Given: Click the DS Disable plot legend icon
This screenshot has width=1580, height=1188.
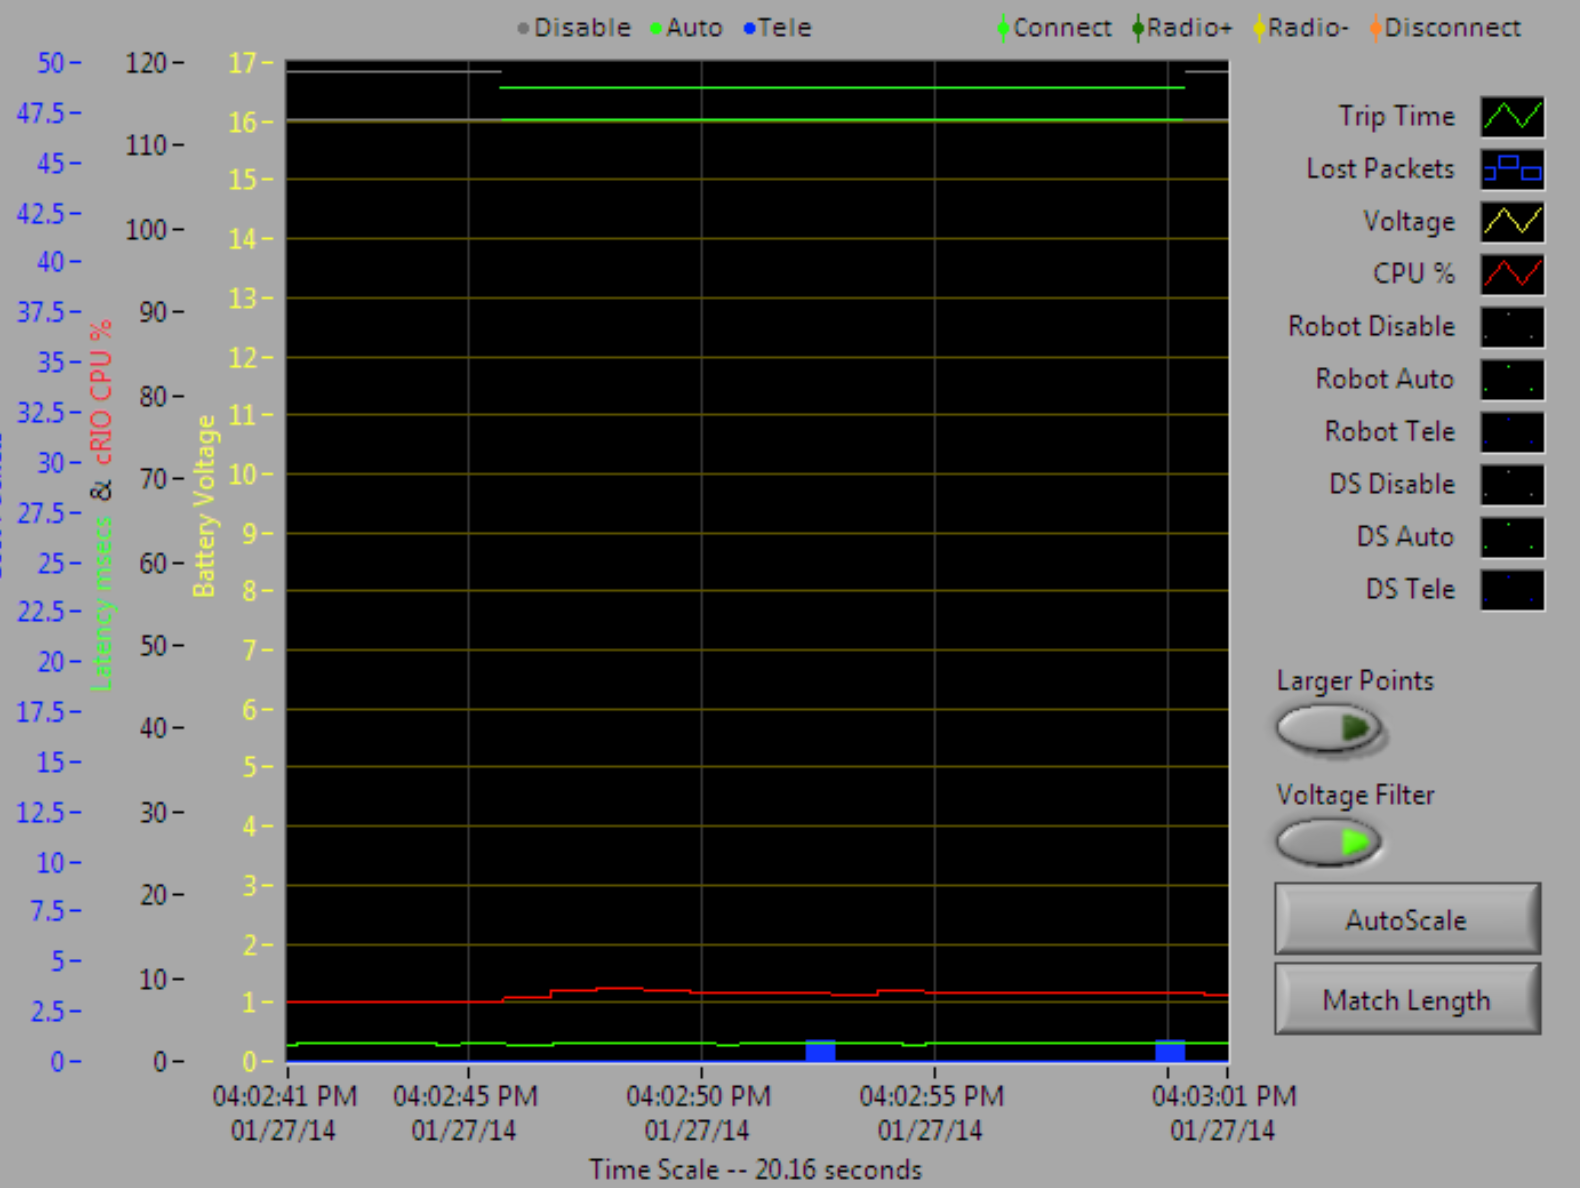Looking at the screenshot, I should 1512,484.
